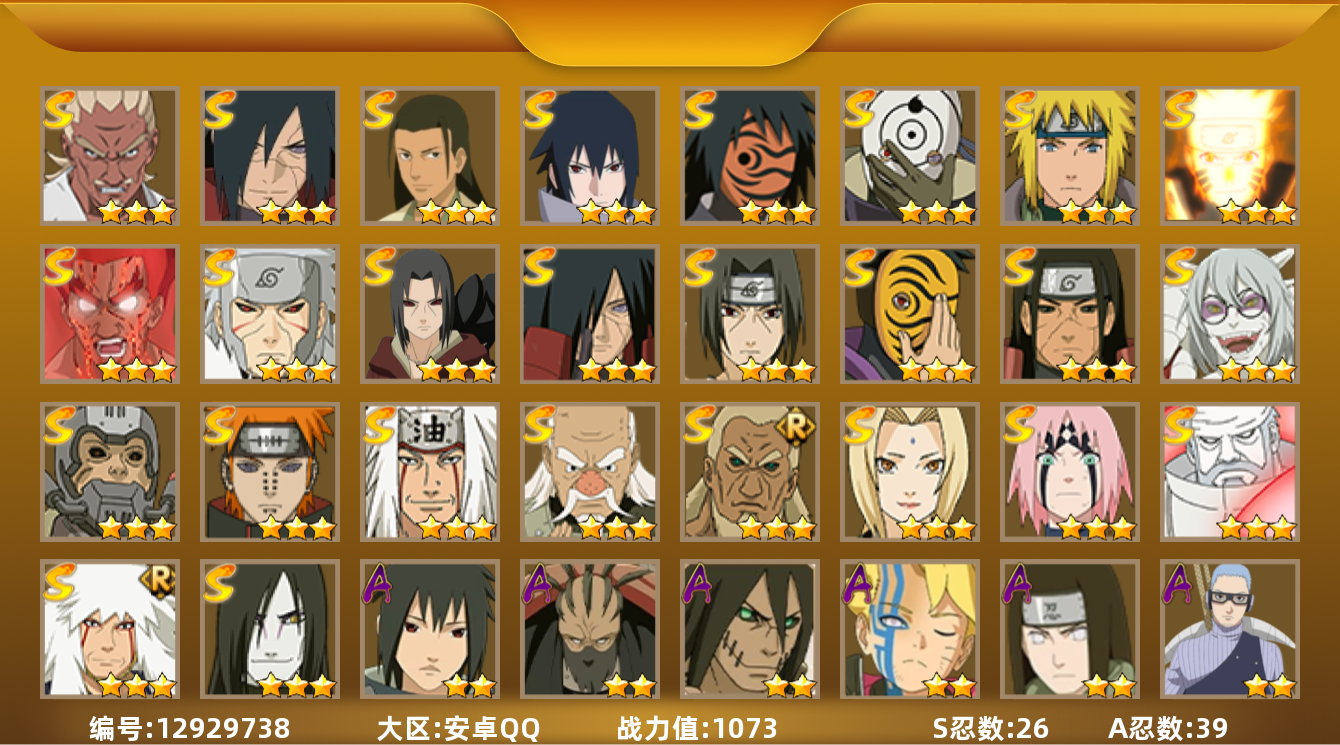Select the bald mustached ninja with white hair tuft

[589, 471]
